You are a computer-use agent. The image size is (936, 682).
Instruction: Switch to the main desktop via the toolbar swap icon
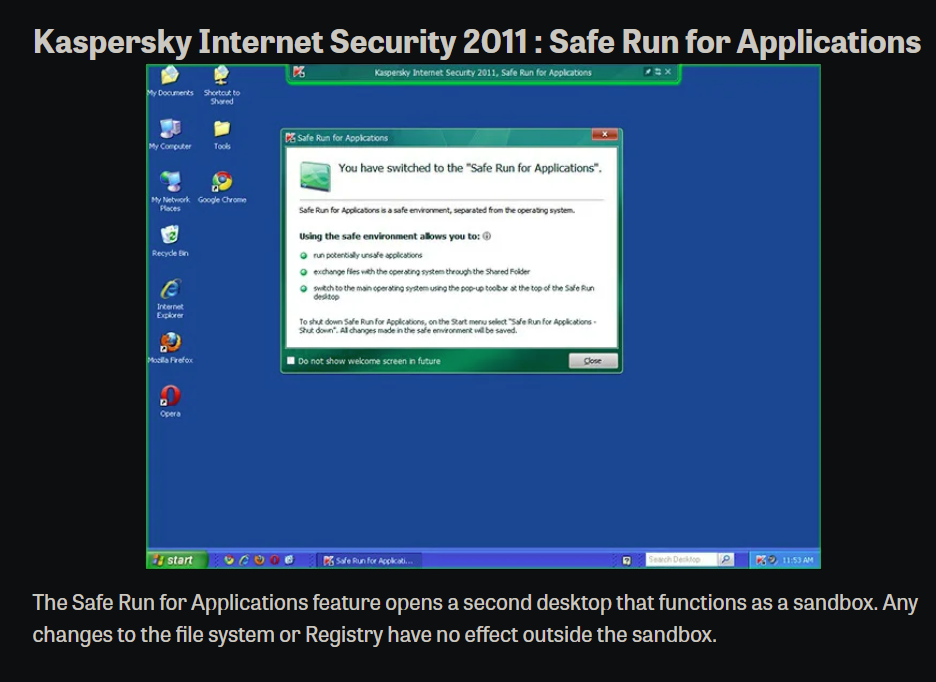tap(658, 72)
